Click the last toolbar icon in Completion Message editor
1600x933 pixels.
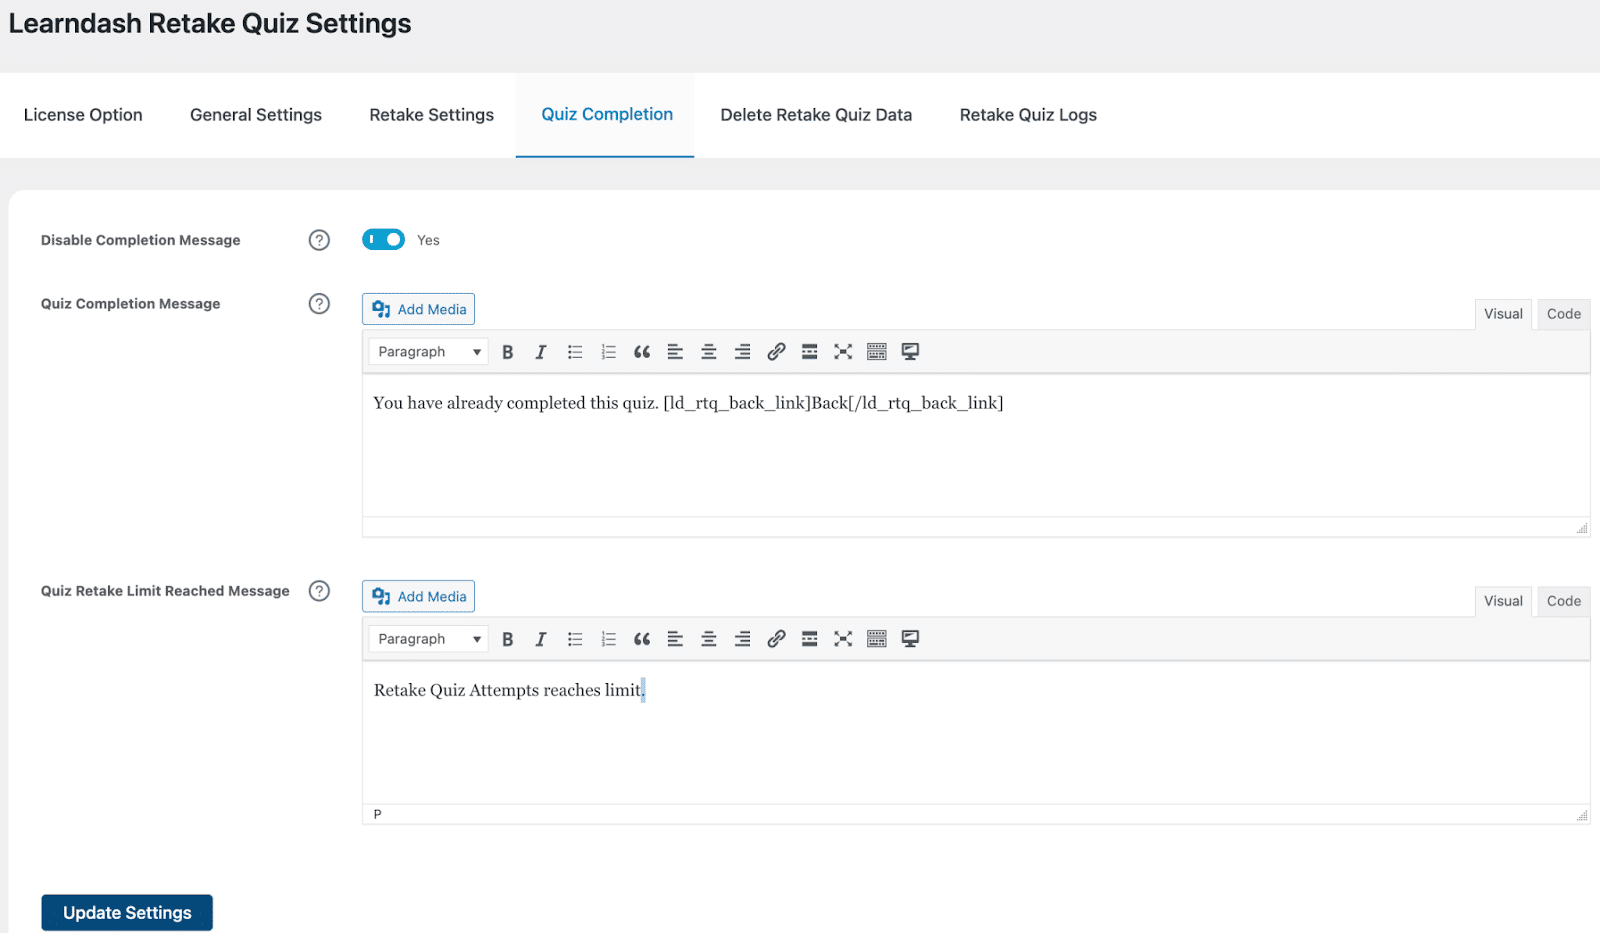click(910, 352)
